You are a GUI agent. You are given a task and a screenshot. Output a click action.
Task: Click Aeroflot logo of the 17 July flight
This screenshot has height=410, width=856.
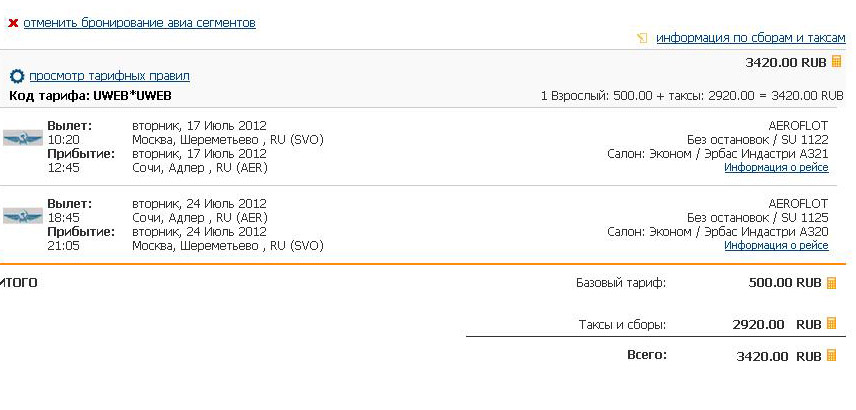coord(23,138)
